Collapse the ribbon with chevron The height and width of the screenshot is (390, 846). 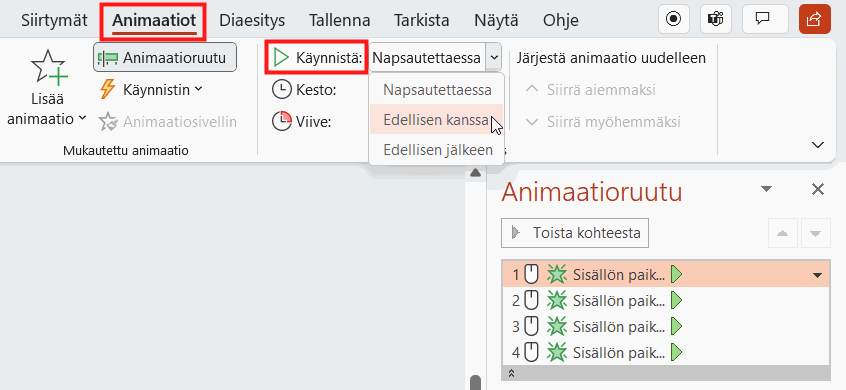point(818,145)
